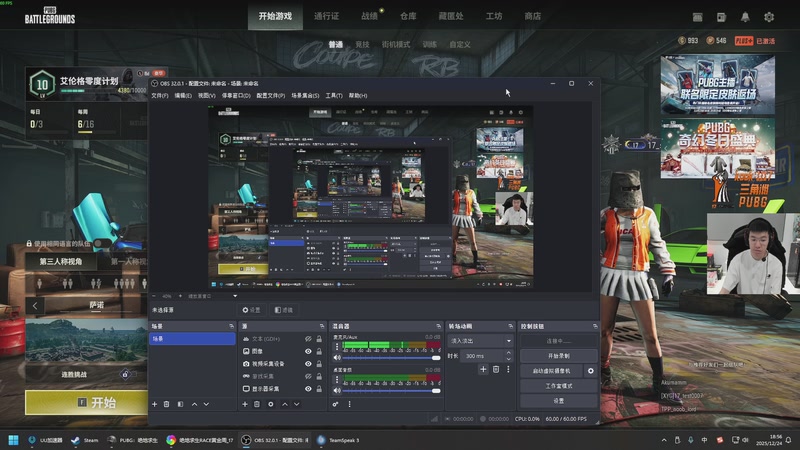The width and height of the screenshot is (800, 450).
Task: Undock the 场景 panel using its header icon
Action: tap(232, 326)
